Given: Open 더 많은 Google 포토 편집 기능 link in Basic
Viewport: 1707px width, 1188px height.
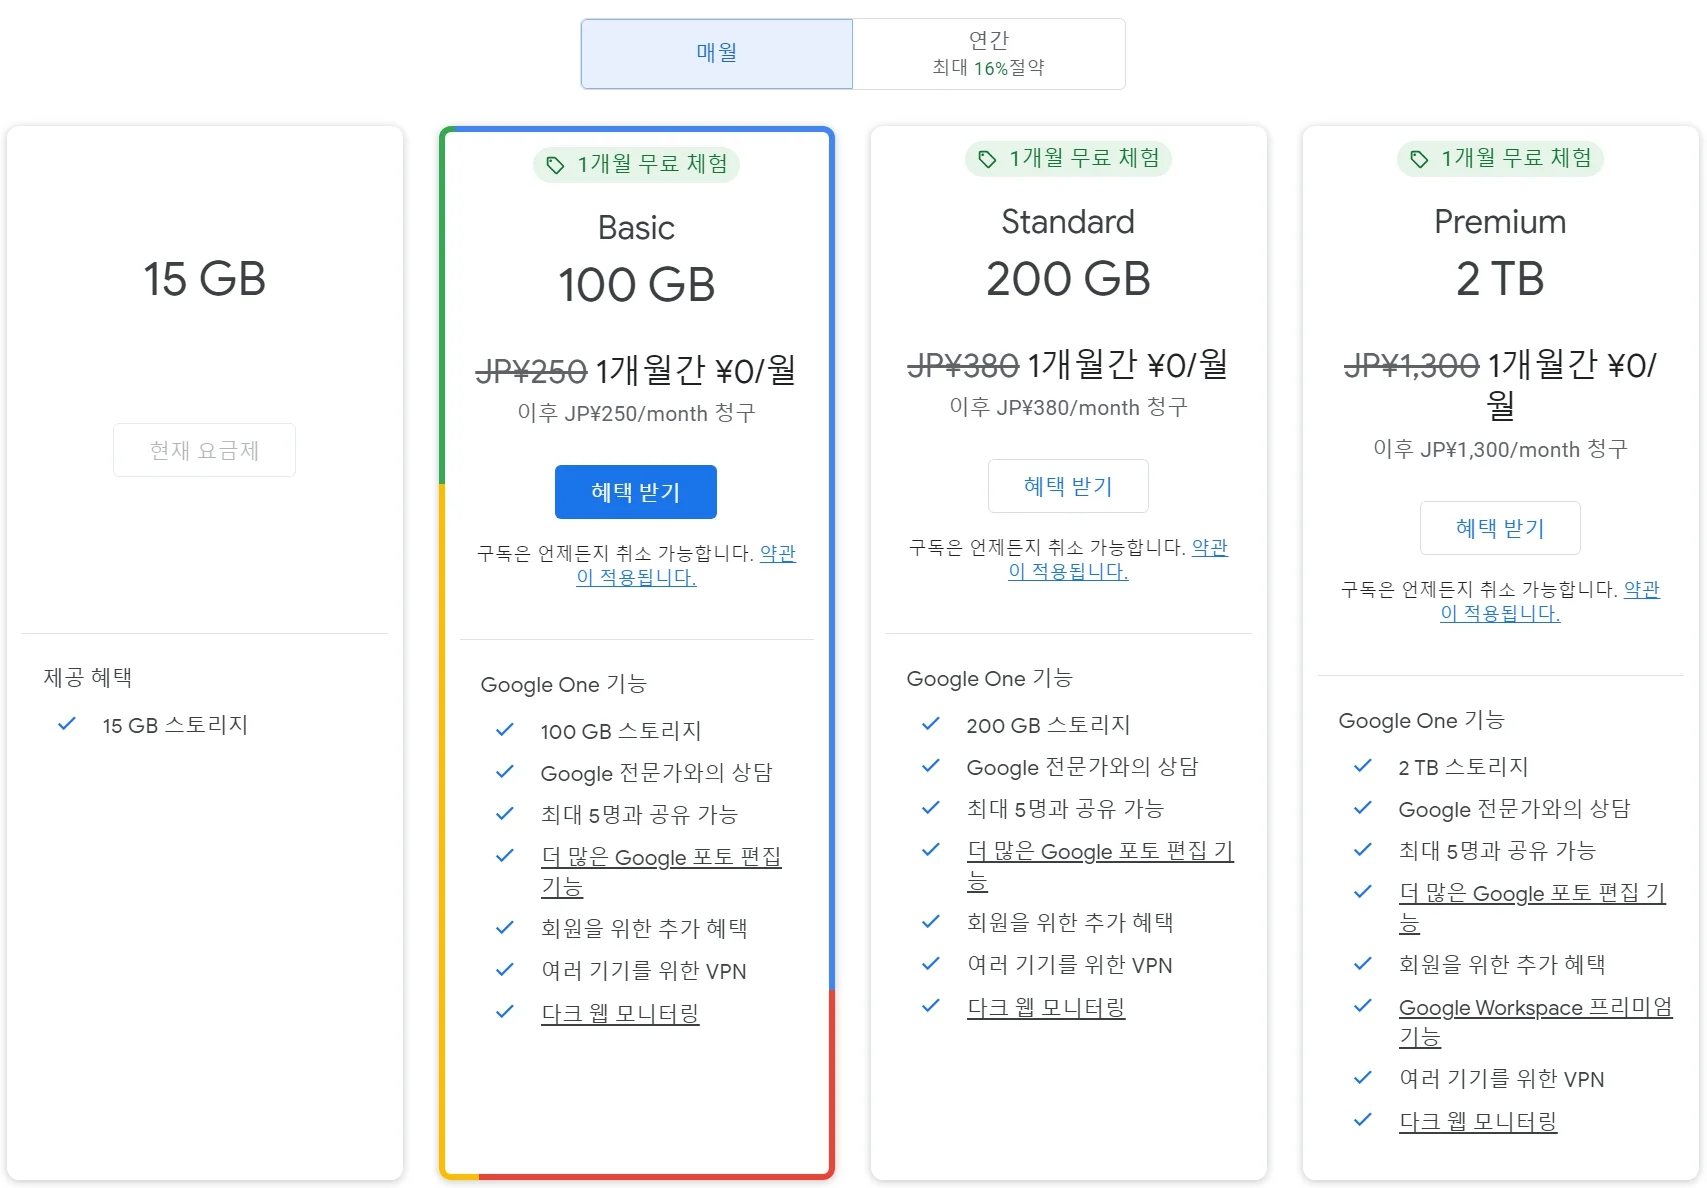Looking at the screenshot, I should point(661,858).
